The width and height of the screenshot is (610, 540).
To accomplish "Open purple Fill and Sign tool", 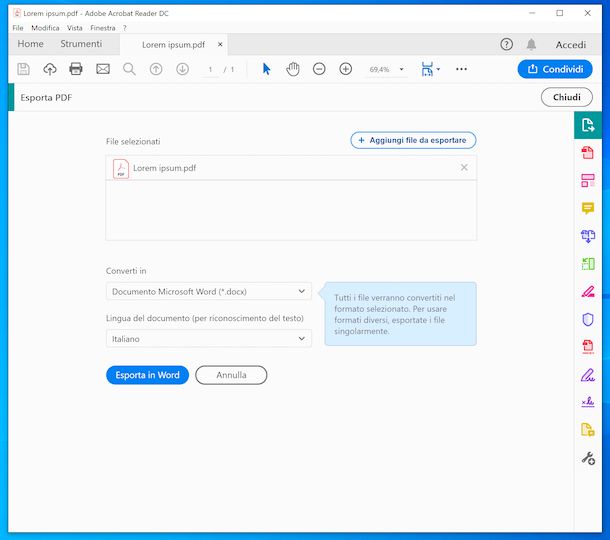I will tap(588, 375).
